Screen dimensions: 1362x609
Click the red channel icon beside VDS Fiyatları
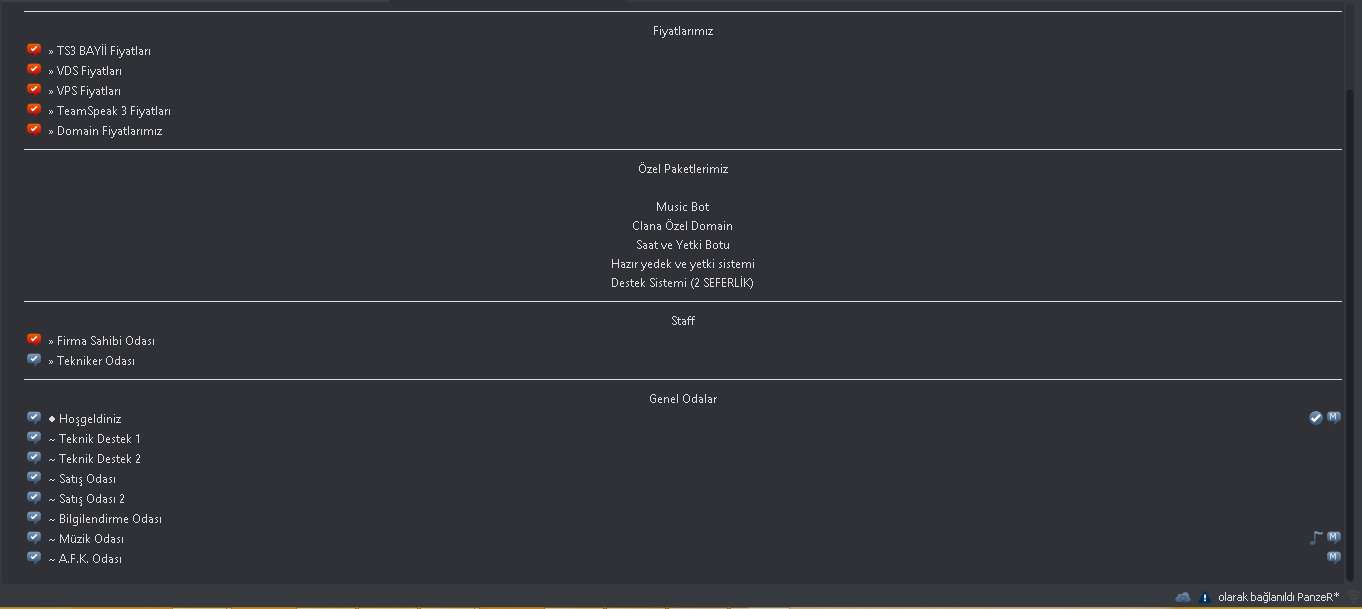click(x=34, y=70)
